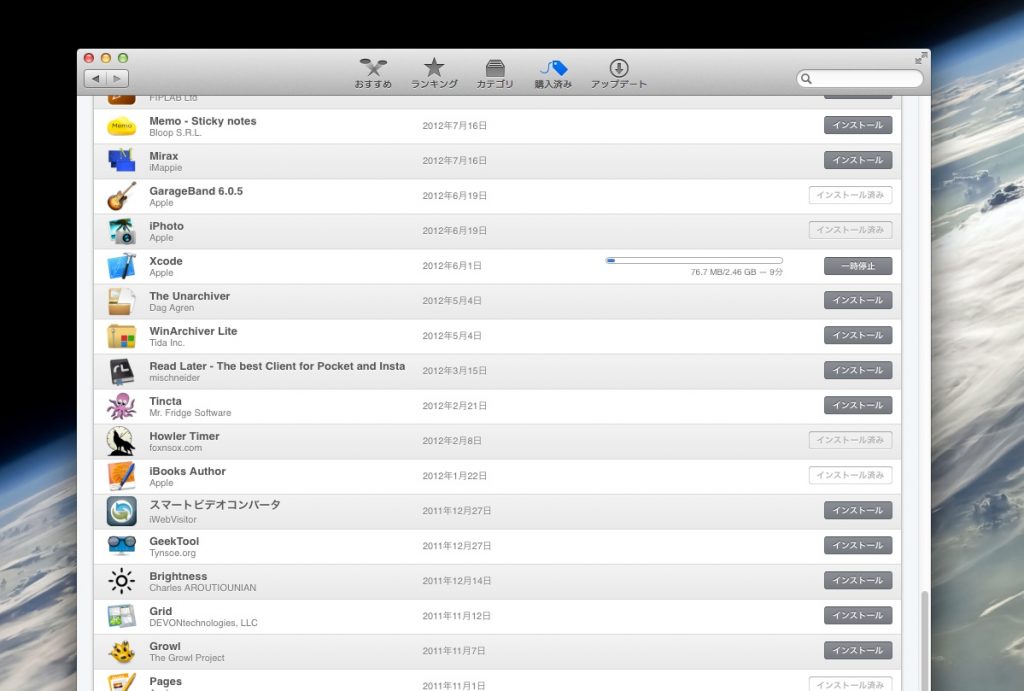Click the Tincta date 2012年2月21日
The width and height of the screenshot is (1024, 691).
tap(454, 406)
